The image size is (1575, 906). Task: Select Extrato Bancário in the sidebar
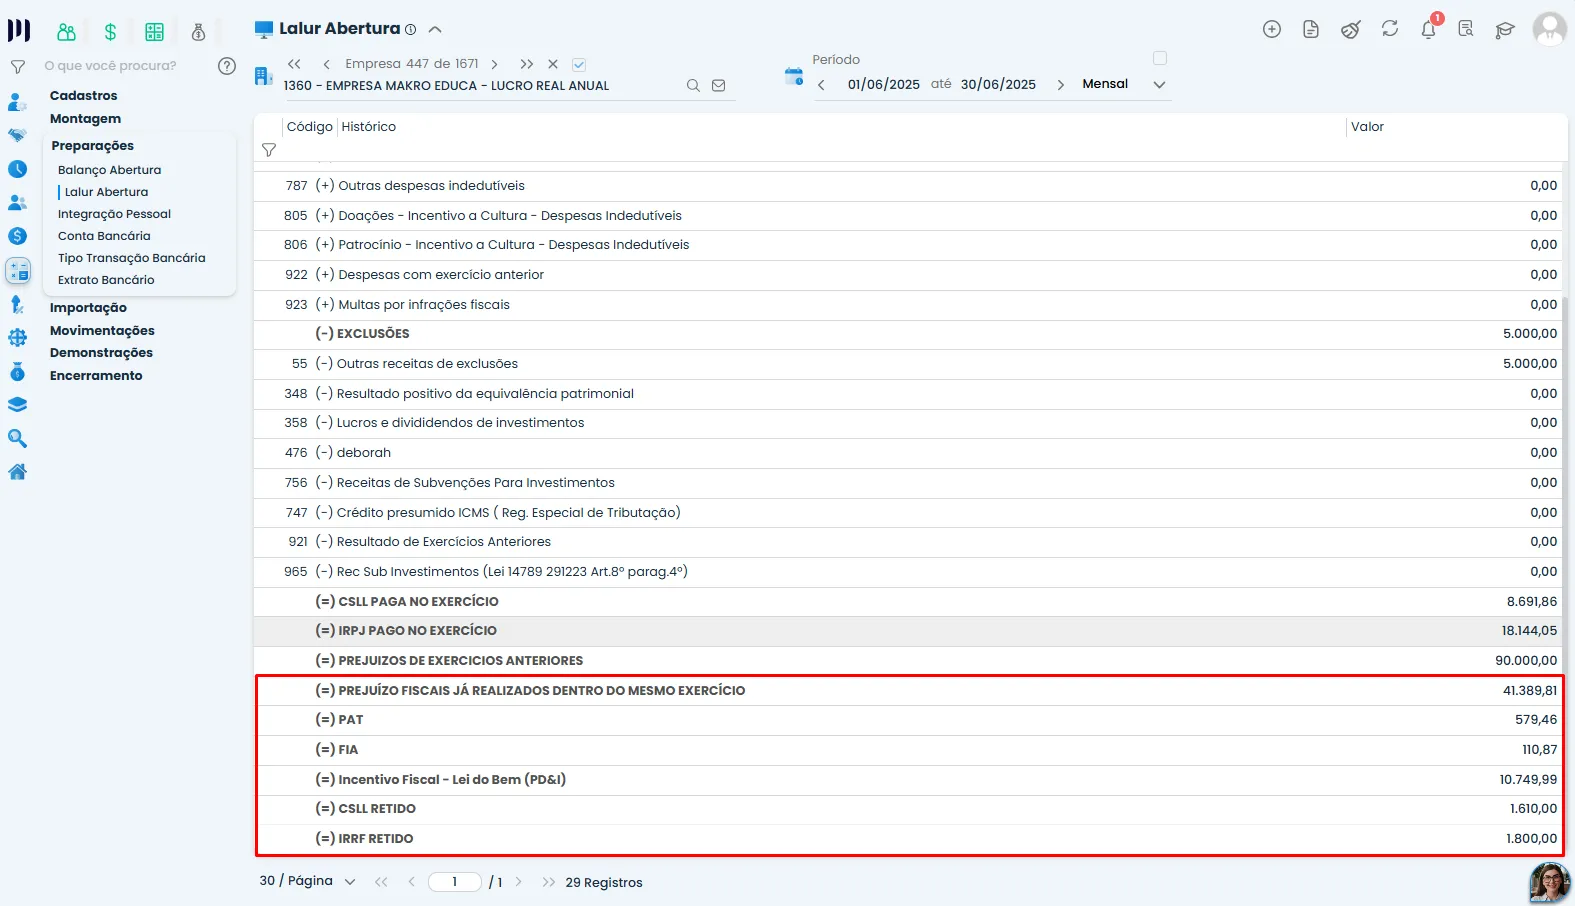106,280
